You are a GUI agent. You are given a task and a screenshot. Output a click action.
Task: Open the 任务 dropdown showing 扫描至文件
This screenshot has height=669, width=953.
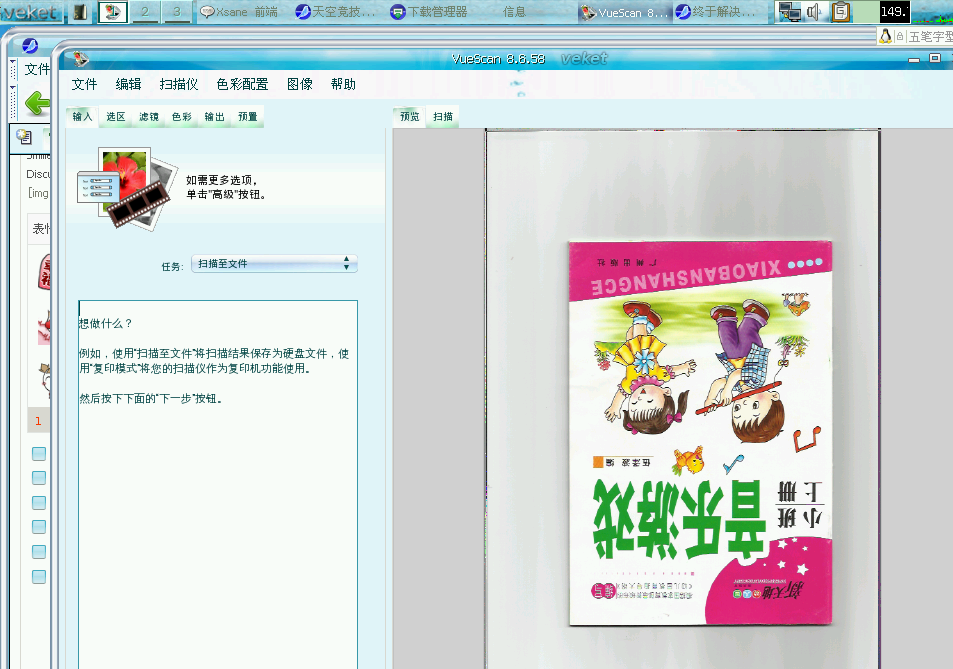274,264
